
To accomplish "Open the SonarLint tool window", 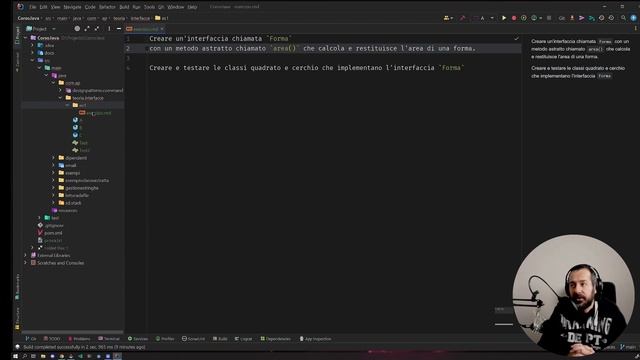I will (x=193, y=339).
